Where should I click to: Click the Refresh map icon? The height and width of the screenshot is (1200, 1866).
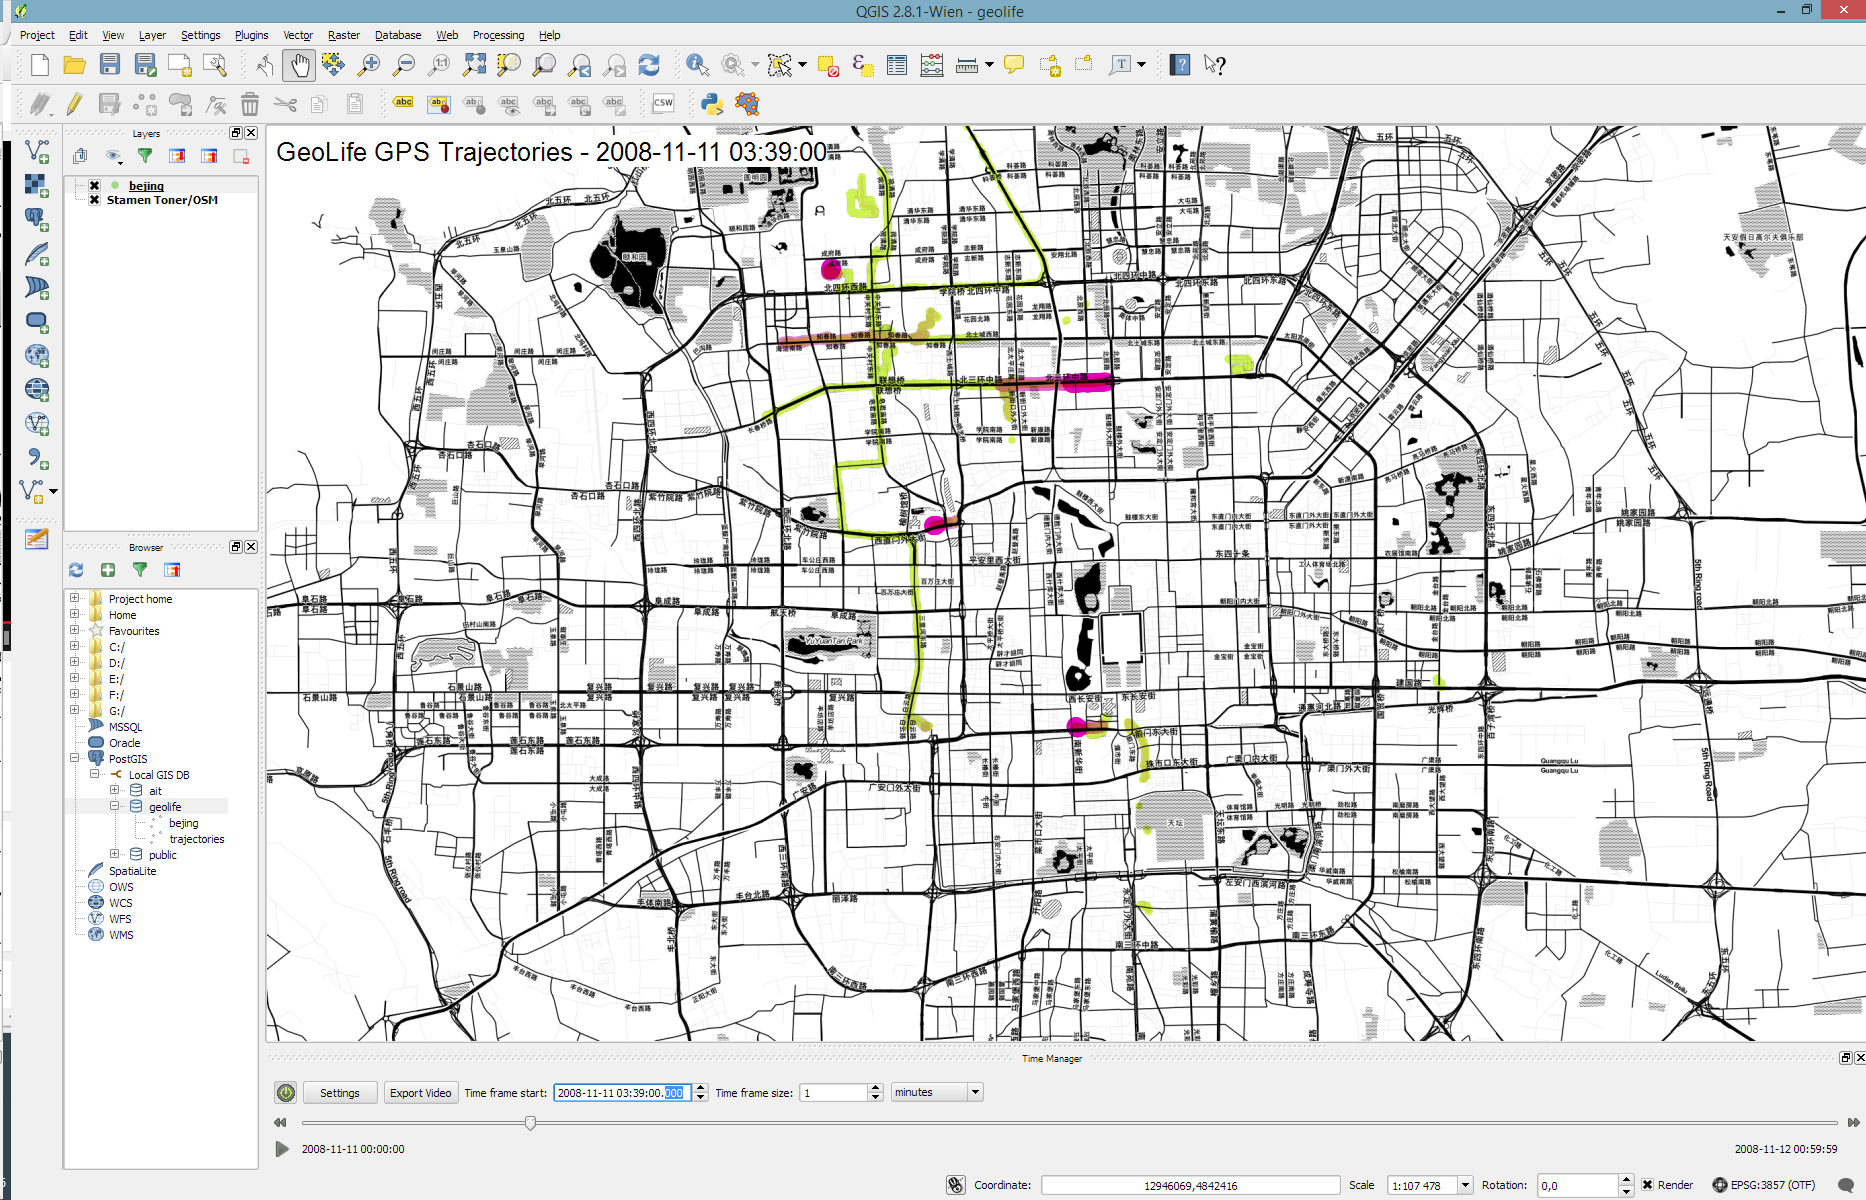coord(649,66)
